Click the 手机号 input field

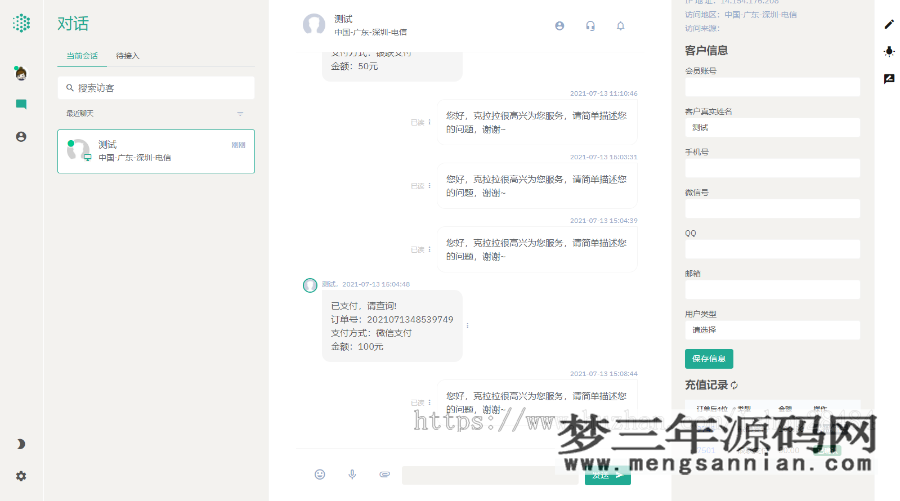[x=773, y=168]
